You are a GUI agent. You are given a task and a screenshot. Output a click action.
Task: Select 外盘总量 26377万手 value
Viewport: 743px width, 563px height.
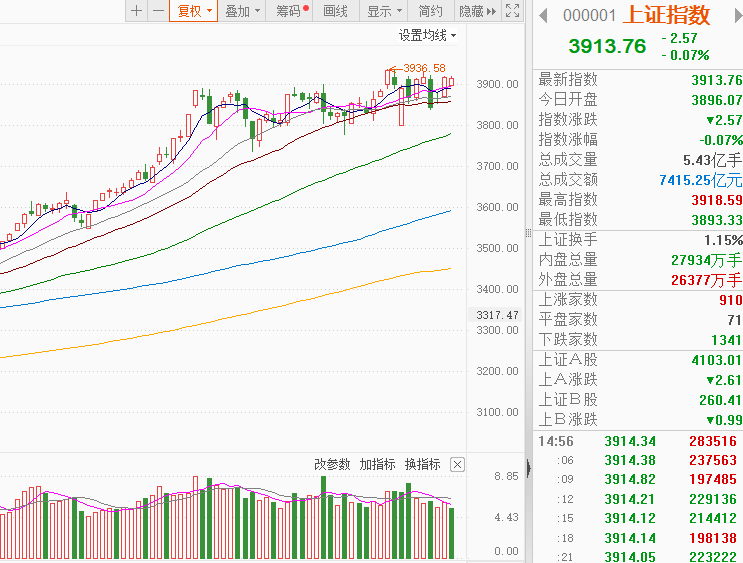click(707, 280)
